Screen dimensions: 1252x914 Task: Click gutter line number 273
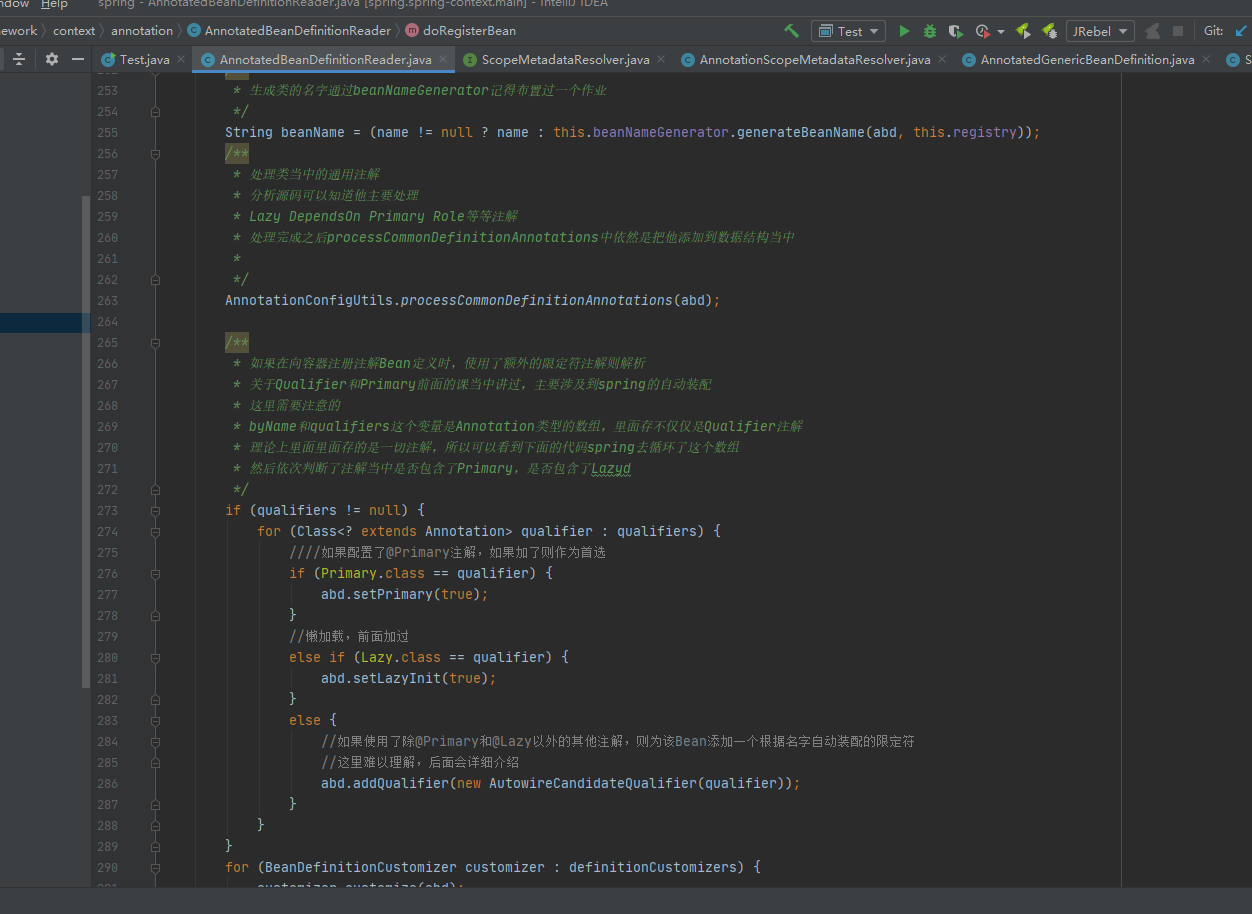tap(107, 511)
